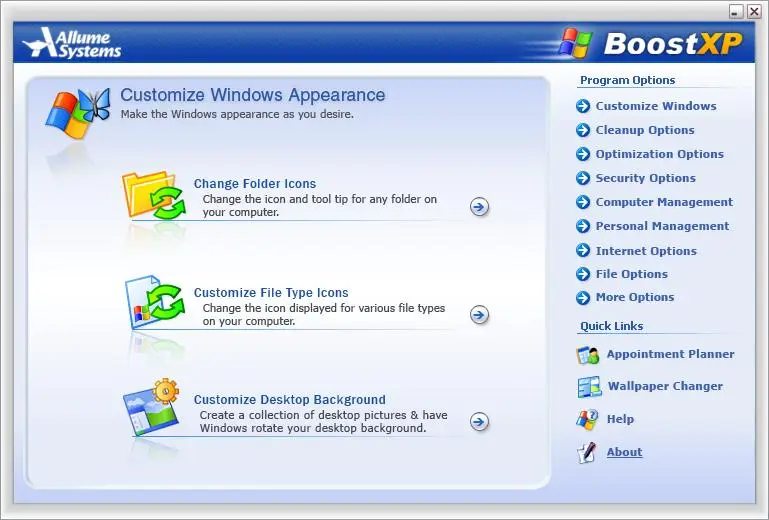769x520 pixels.
Task: Click the arrow icon next to Personal Management
Action: 583,226
